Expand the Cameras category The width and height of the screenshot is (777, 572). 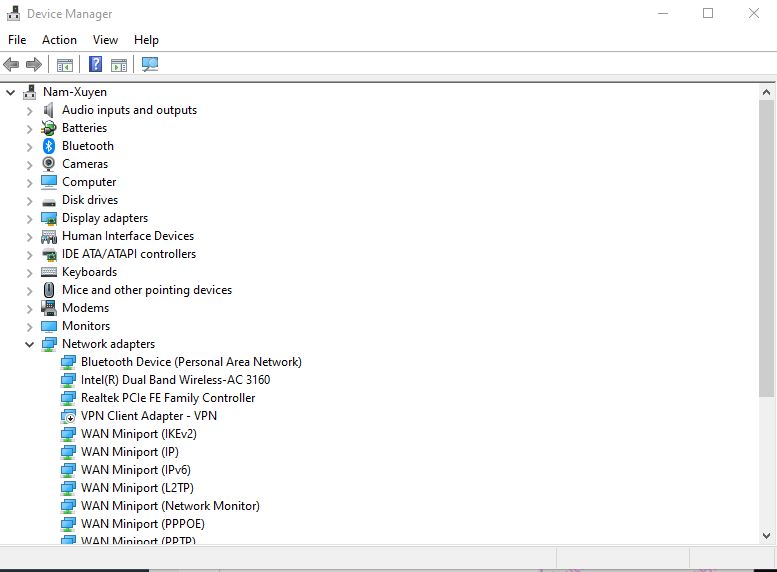[x=29, y=165]
